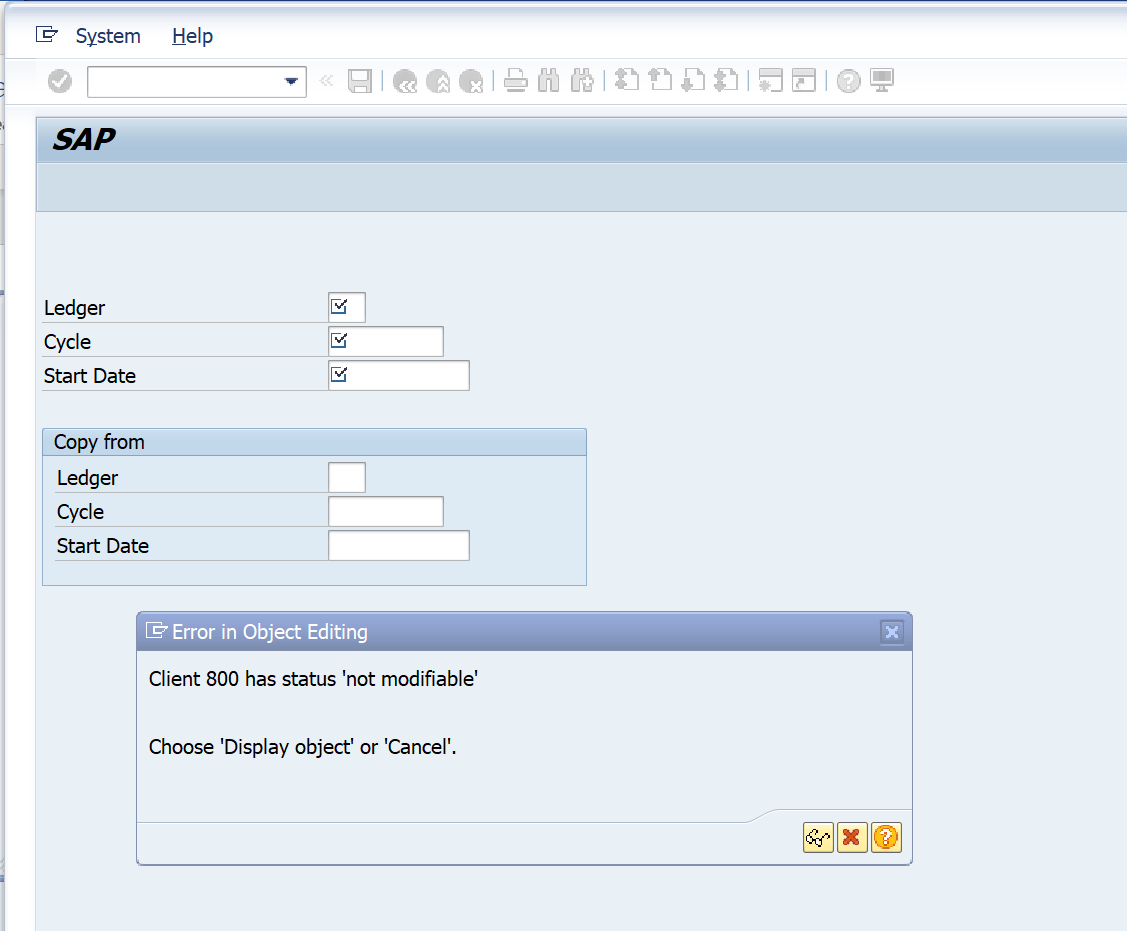The image size is (1127, 931).
Task: Click the First Page icon
Action: 627,80
